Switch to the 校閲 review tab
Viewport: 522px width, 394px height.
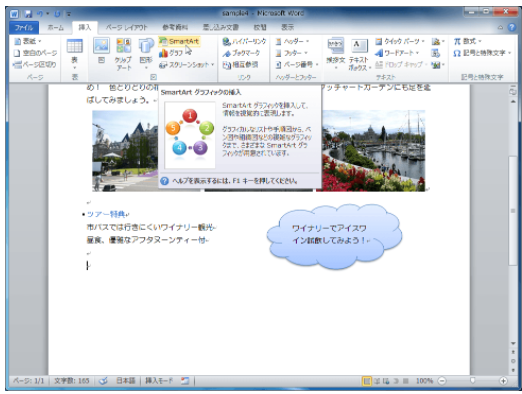(x=260, y=27)
